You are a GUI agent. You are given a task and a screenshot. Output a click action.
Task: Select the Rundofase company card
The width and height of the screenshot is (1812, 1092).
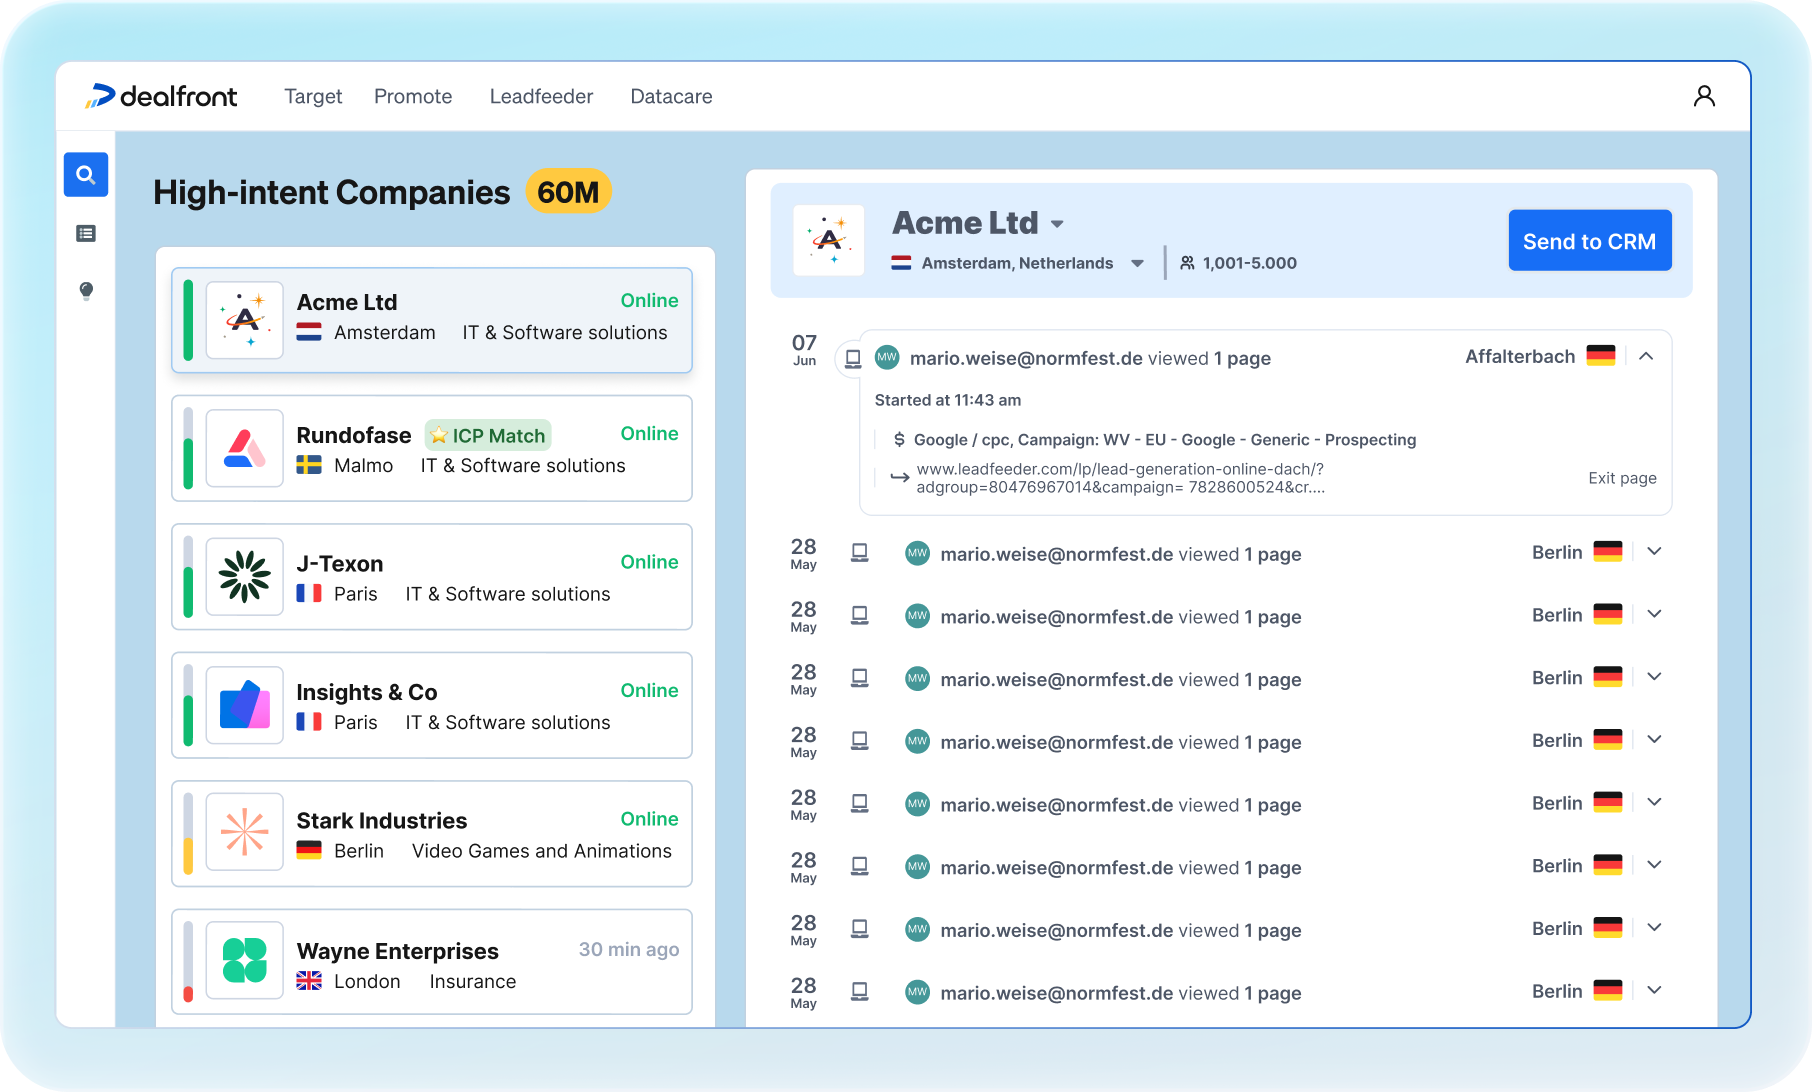click(432, 449)
